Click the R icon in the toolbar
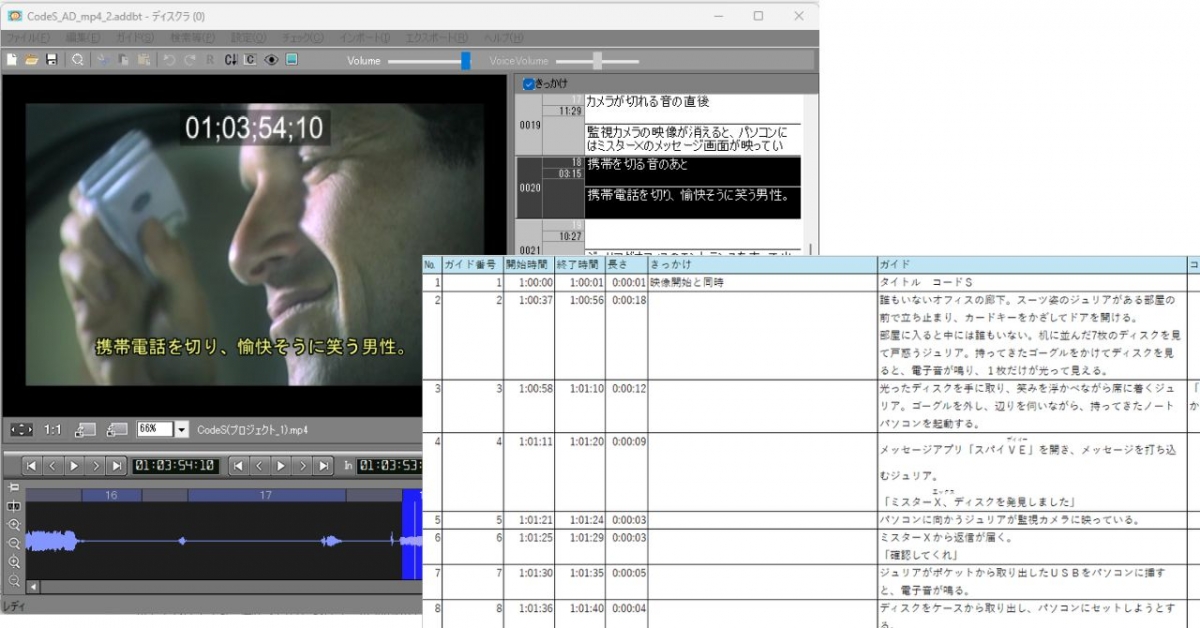Viewport: 1200px width, 628px height. [210, 60]
